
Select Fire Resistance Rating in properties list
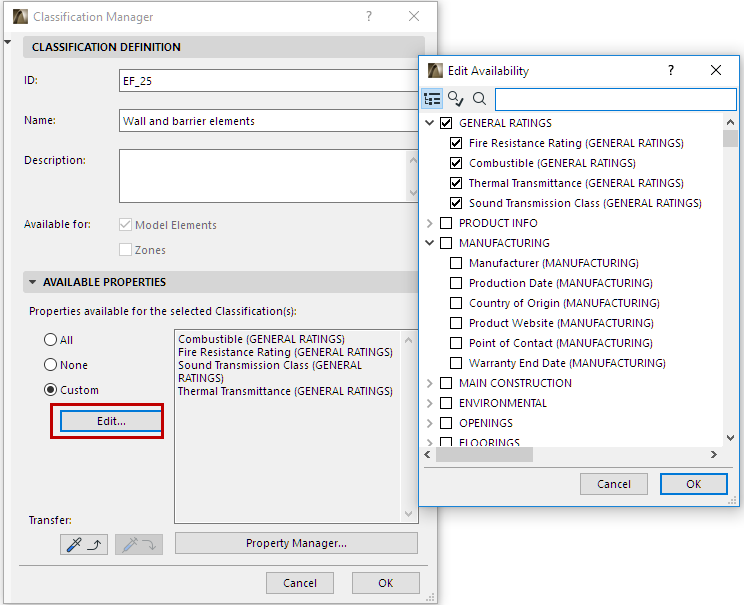[285, 352]
